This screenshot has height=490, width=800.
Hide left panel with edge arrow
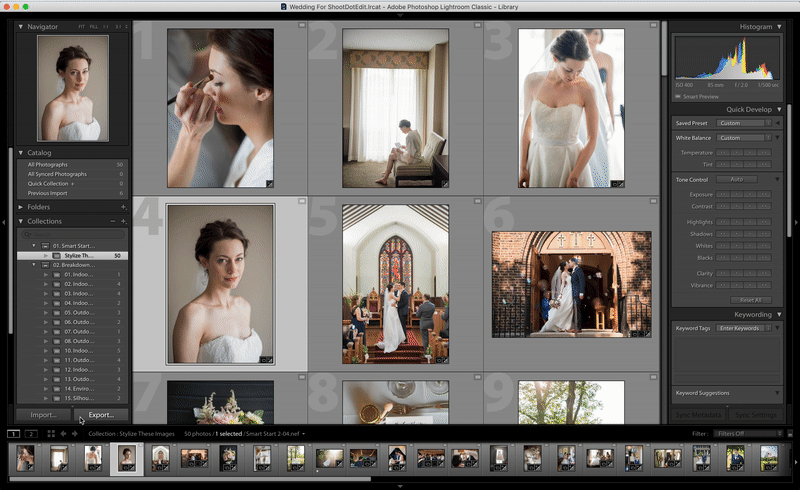point(4,223)
